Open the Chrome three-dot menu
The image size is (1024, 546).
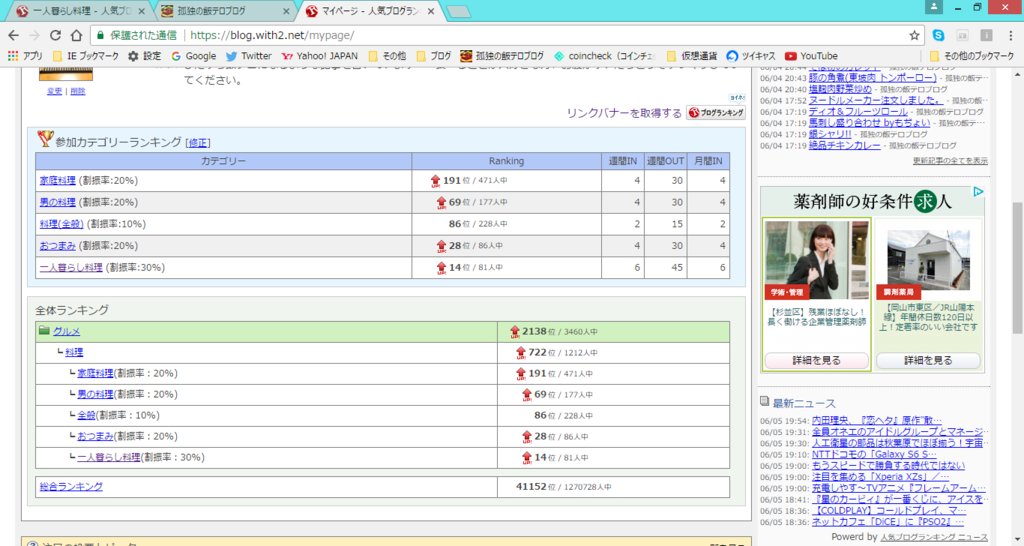pyautogui.click(x=1010, y=35)
